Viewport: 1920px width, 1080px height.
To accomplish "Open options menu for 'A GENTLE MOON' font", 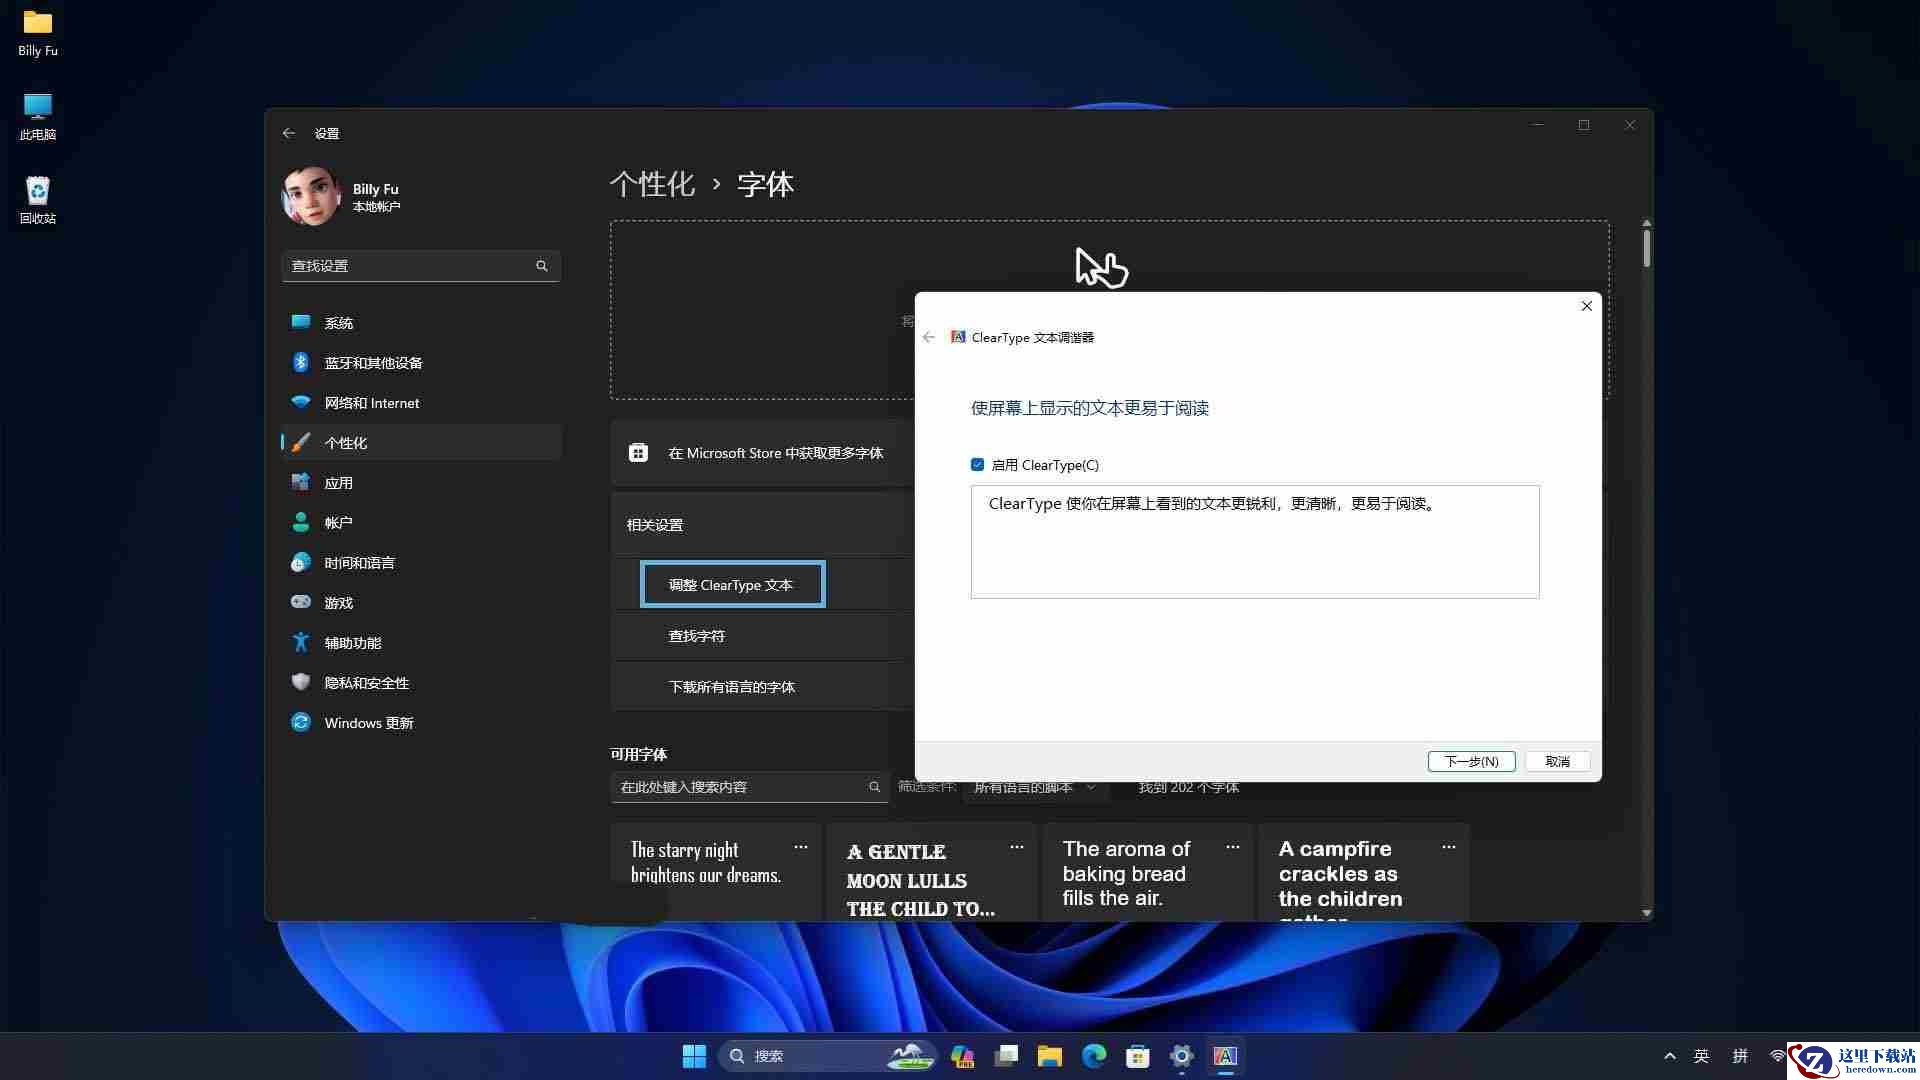I will 1017,847.
